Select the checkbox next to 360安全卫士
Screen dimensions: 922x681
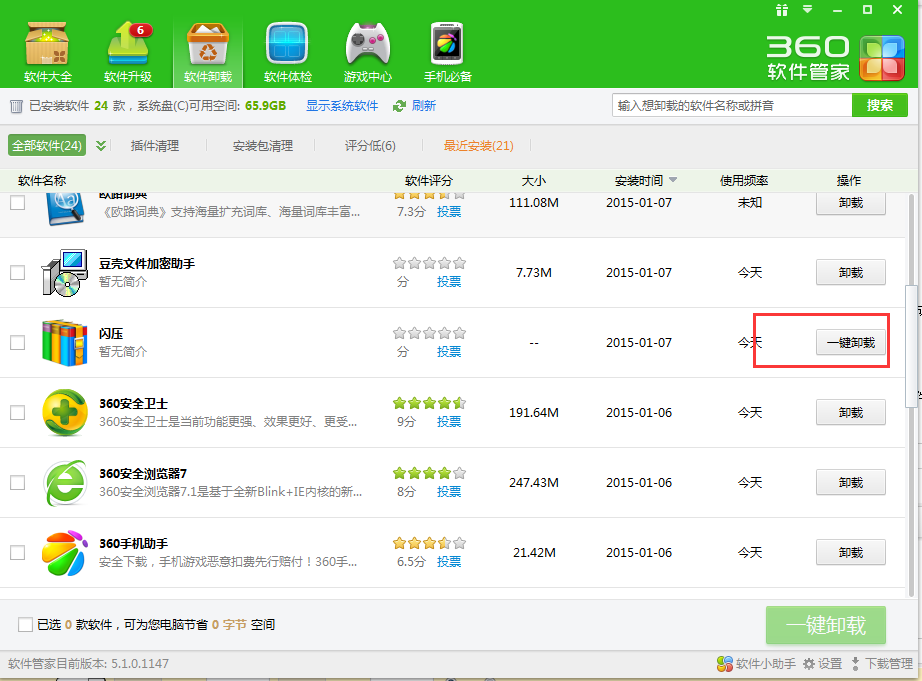17,412
